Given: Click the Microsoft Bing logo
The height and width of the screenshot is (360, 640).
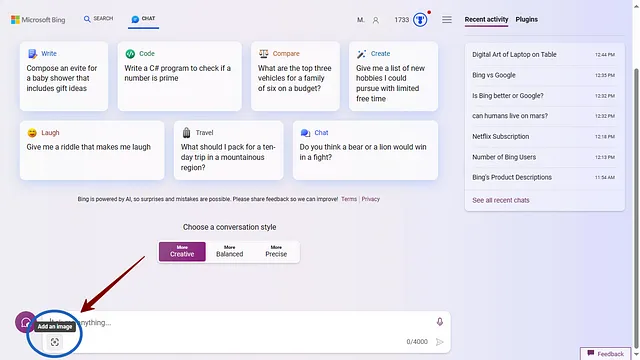Looking at the screenshot, I should pos(38,20).
